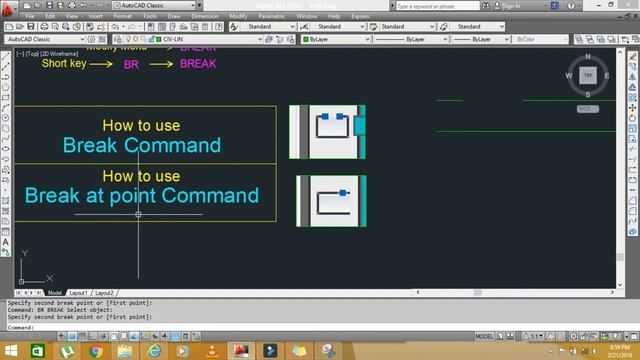Toggle Ortho Mode in status bar
The width and height of the screenshot is (640, 360).
pyautogui.click(x=93, y=336)
